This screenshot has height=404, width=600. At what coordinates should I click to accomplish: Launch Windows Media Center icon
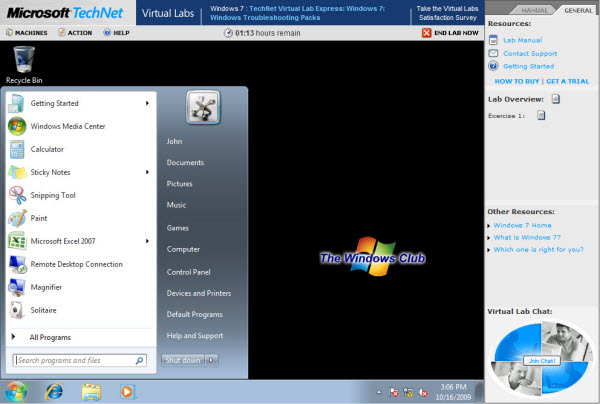pyautogui.click(x=17, y=126)
